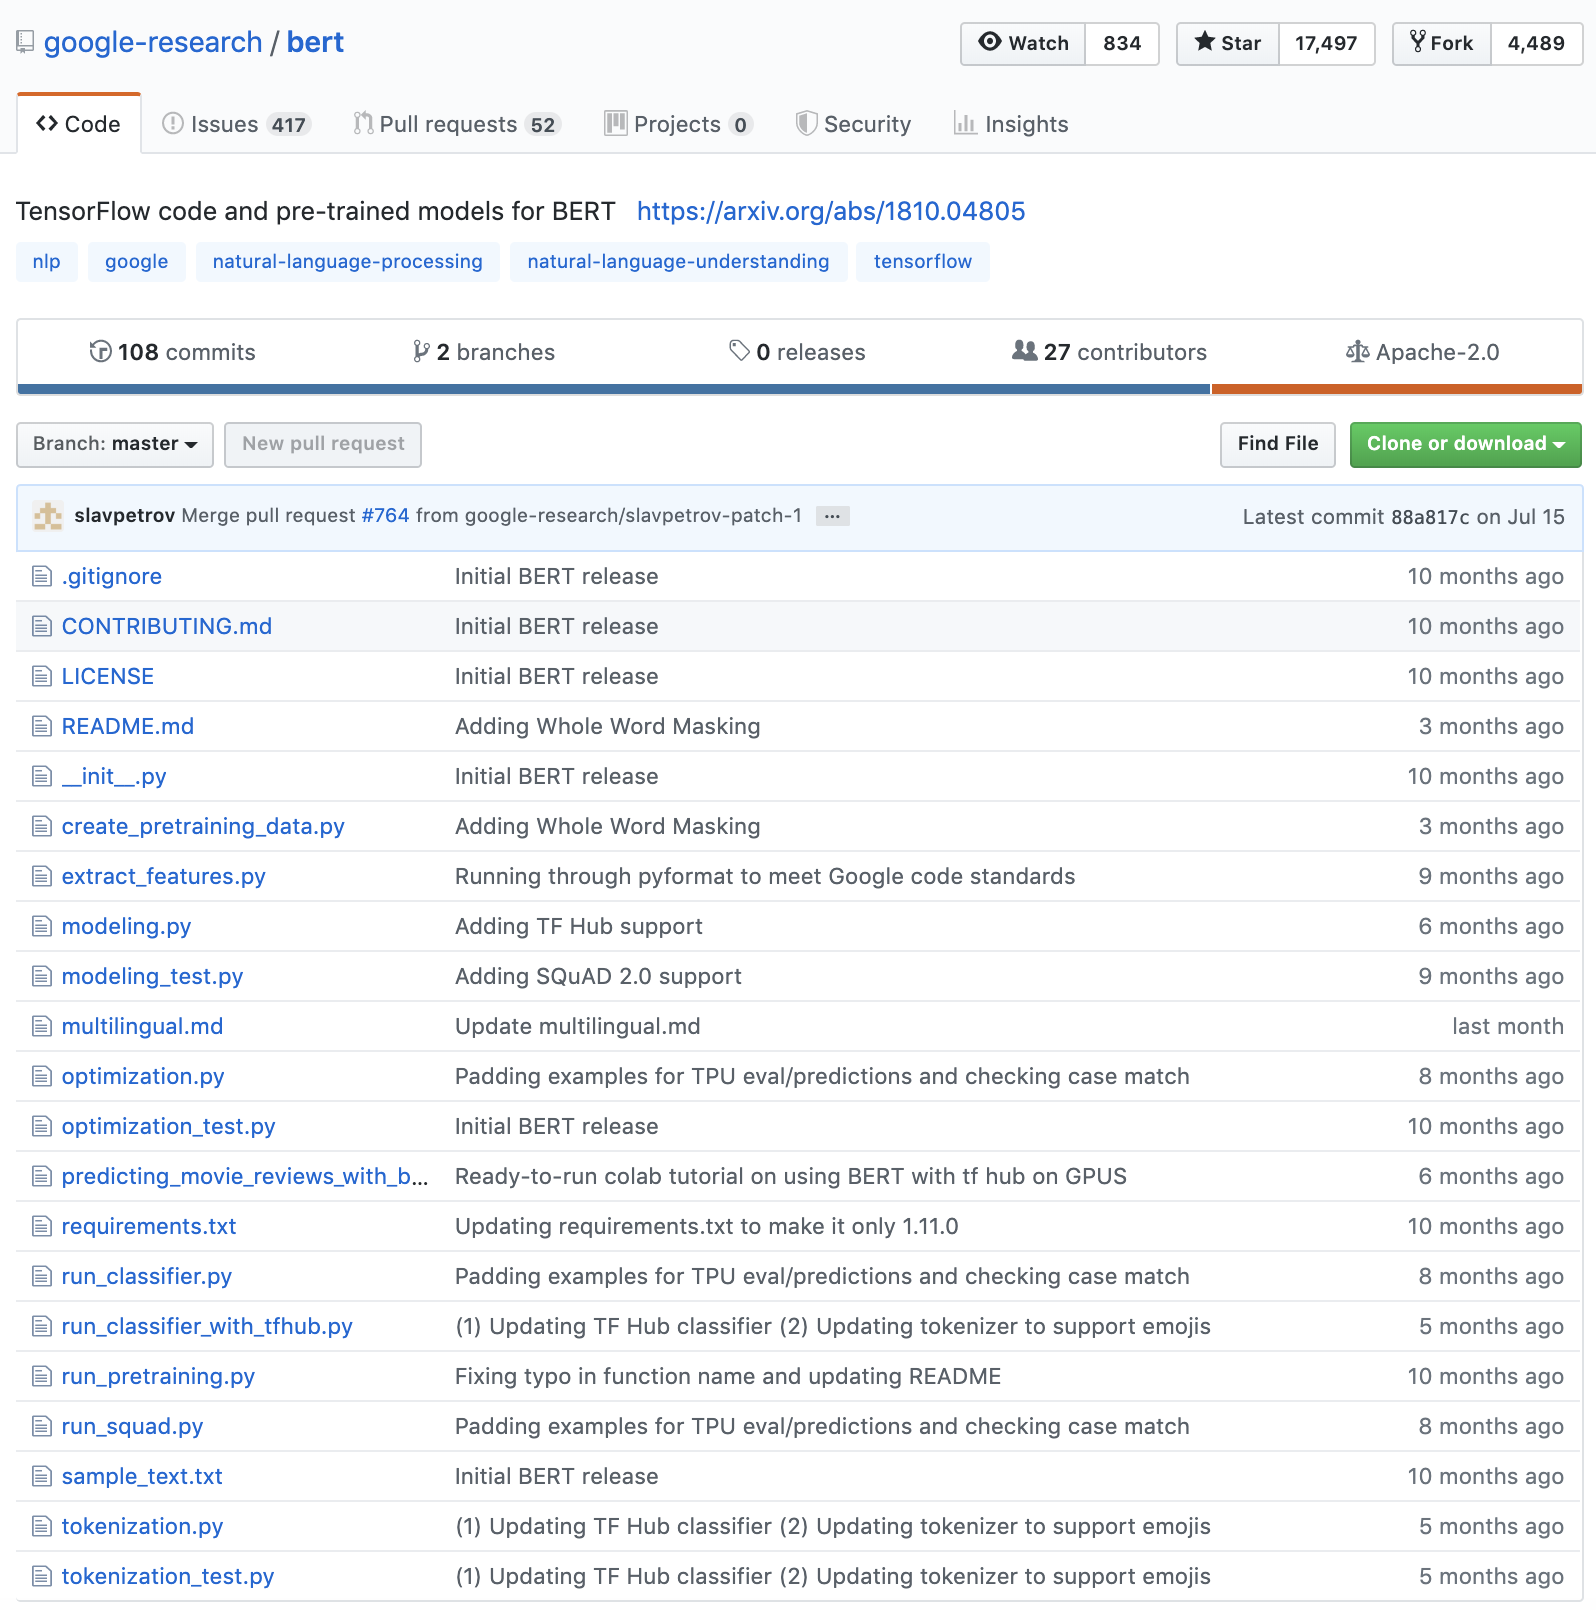Click the file icon next to modeling_test.py
This screenshot has width=1596, height=1610.
(41, 976)
